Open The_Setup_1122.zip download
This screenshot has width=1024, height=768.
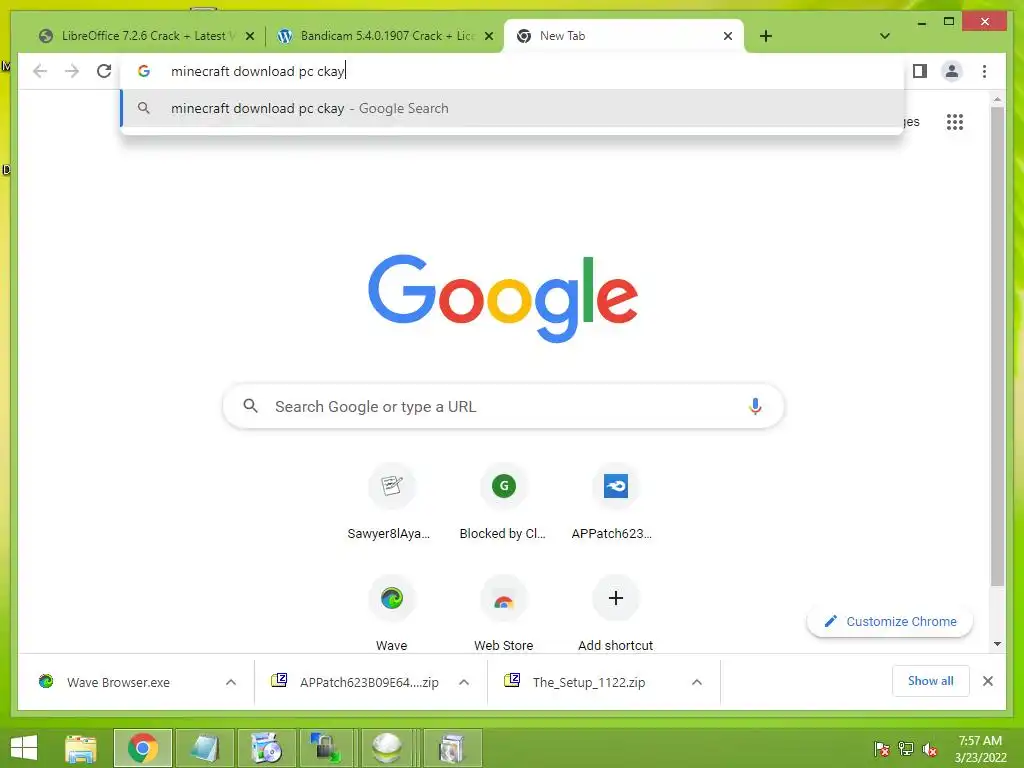[x=588, y=682]
